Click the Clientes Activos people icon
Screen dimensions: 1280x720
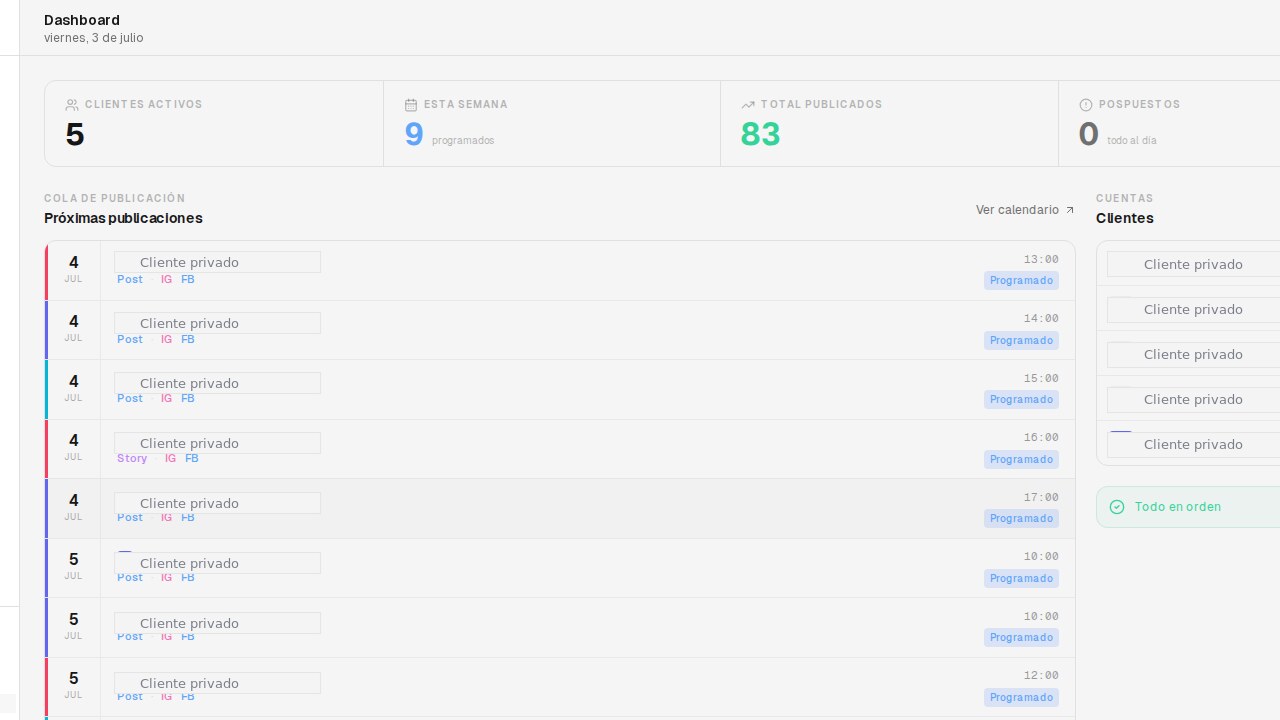(72, 105)
